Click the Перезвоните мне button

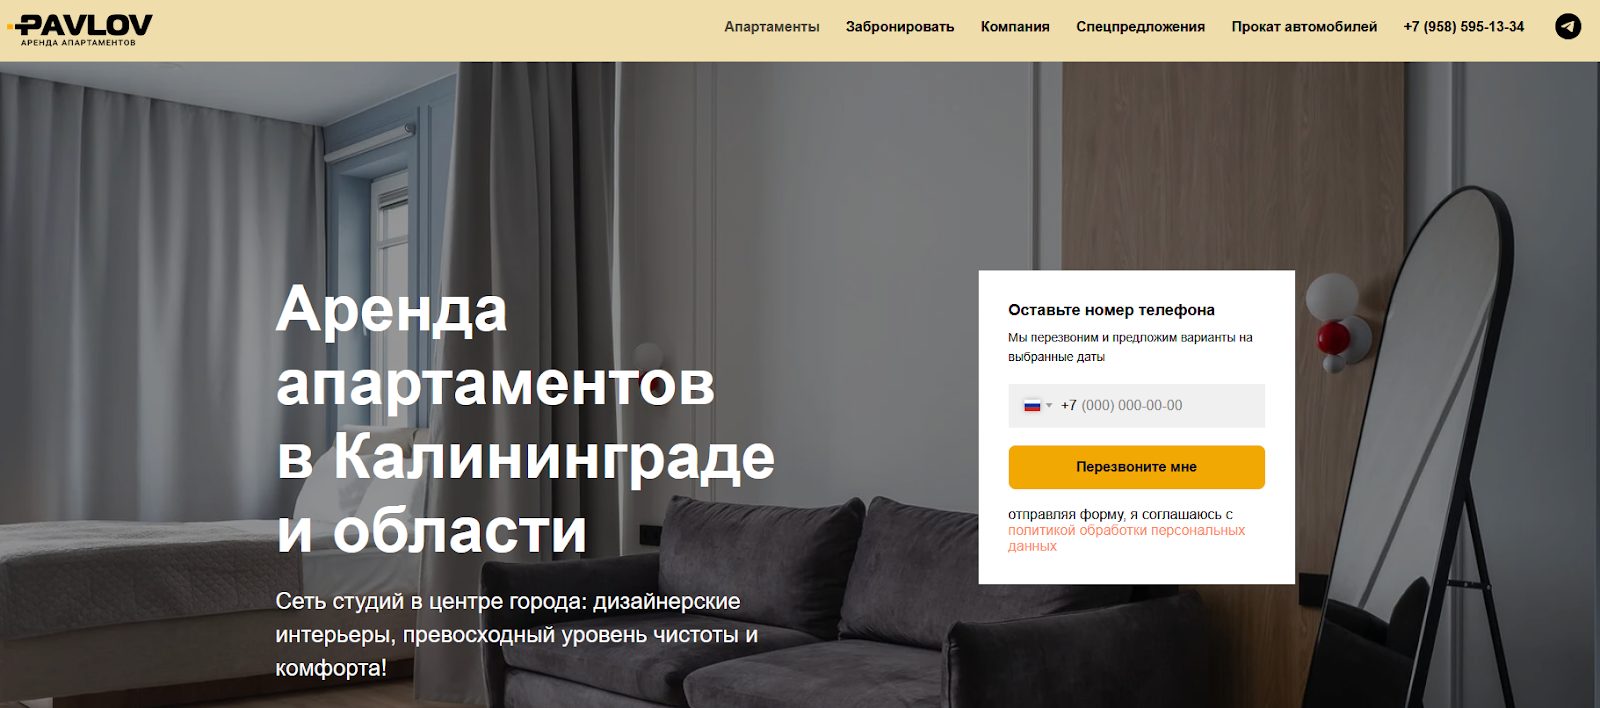[x=1136, y=467]
